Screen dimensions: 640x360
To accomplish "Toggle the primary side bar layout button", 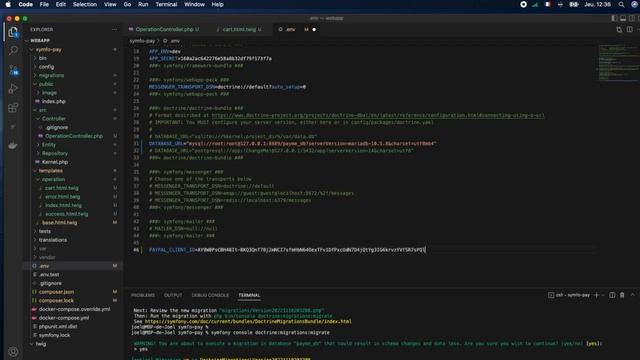I will tap(614, 18).
